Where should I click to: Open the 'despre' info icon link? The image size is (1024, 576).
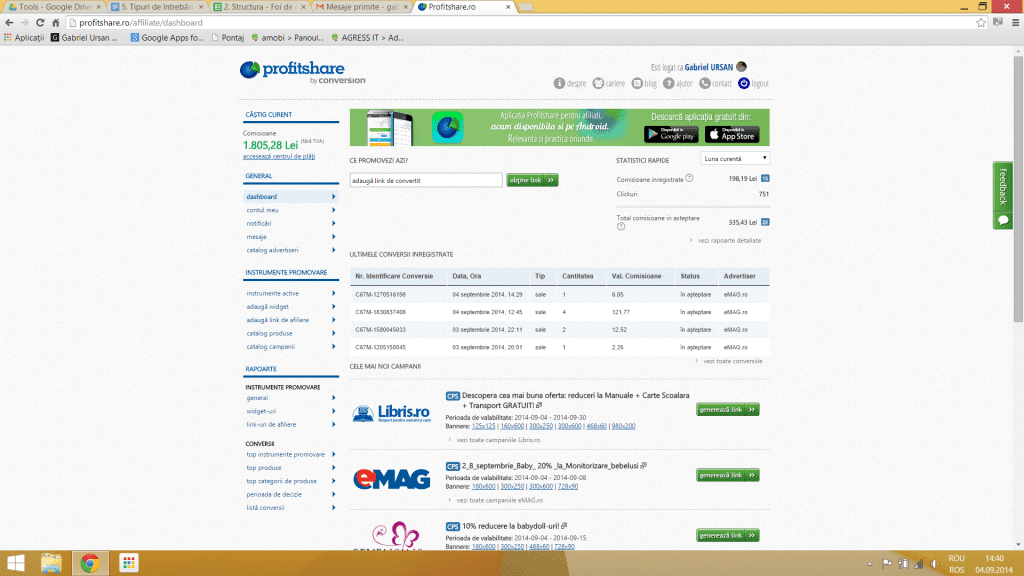[559, 84]
